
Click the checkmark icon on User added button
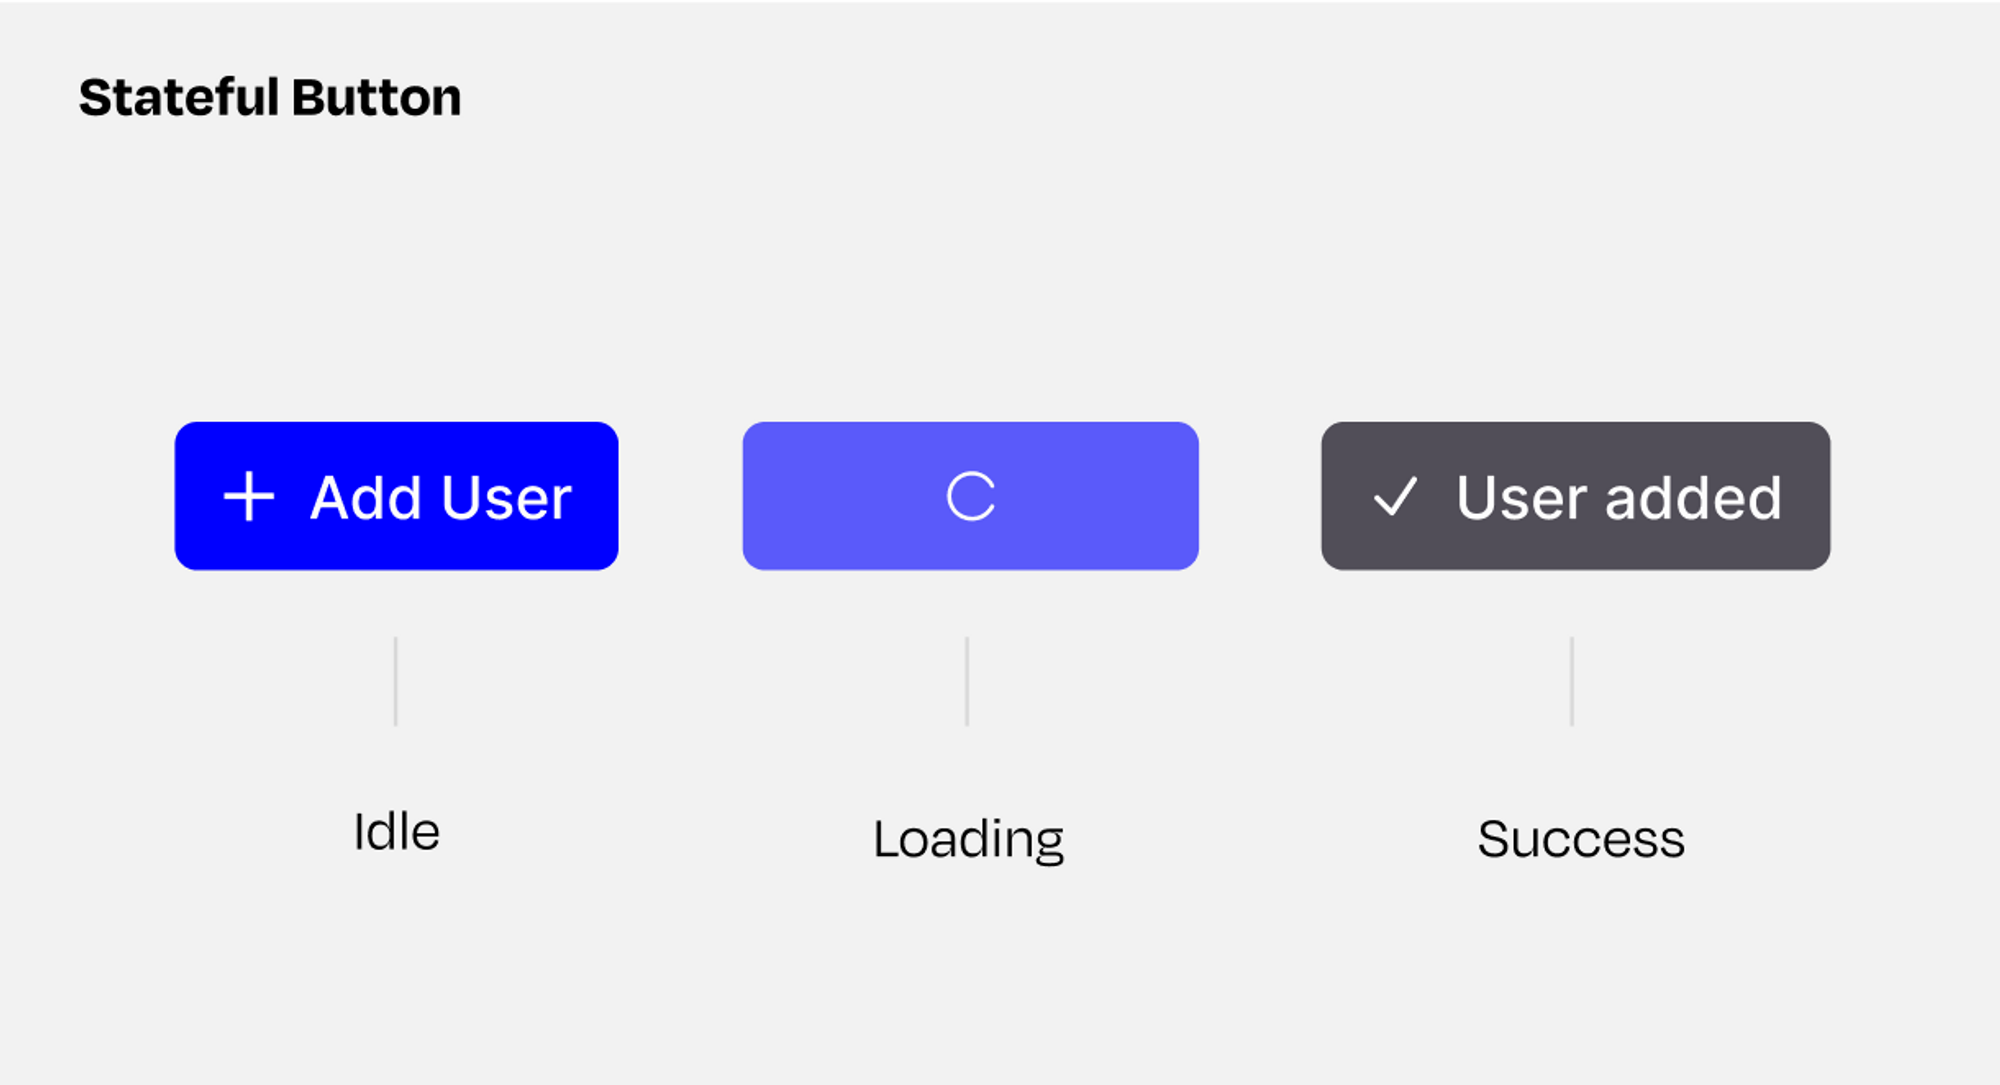tap(1393, 497)
